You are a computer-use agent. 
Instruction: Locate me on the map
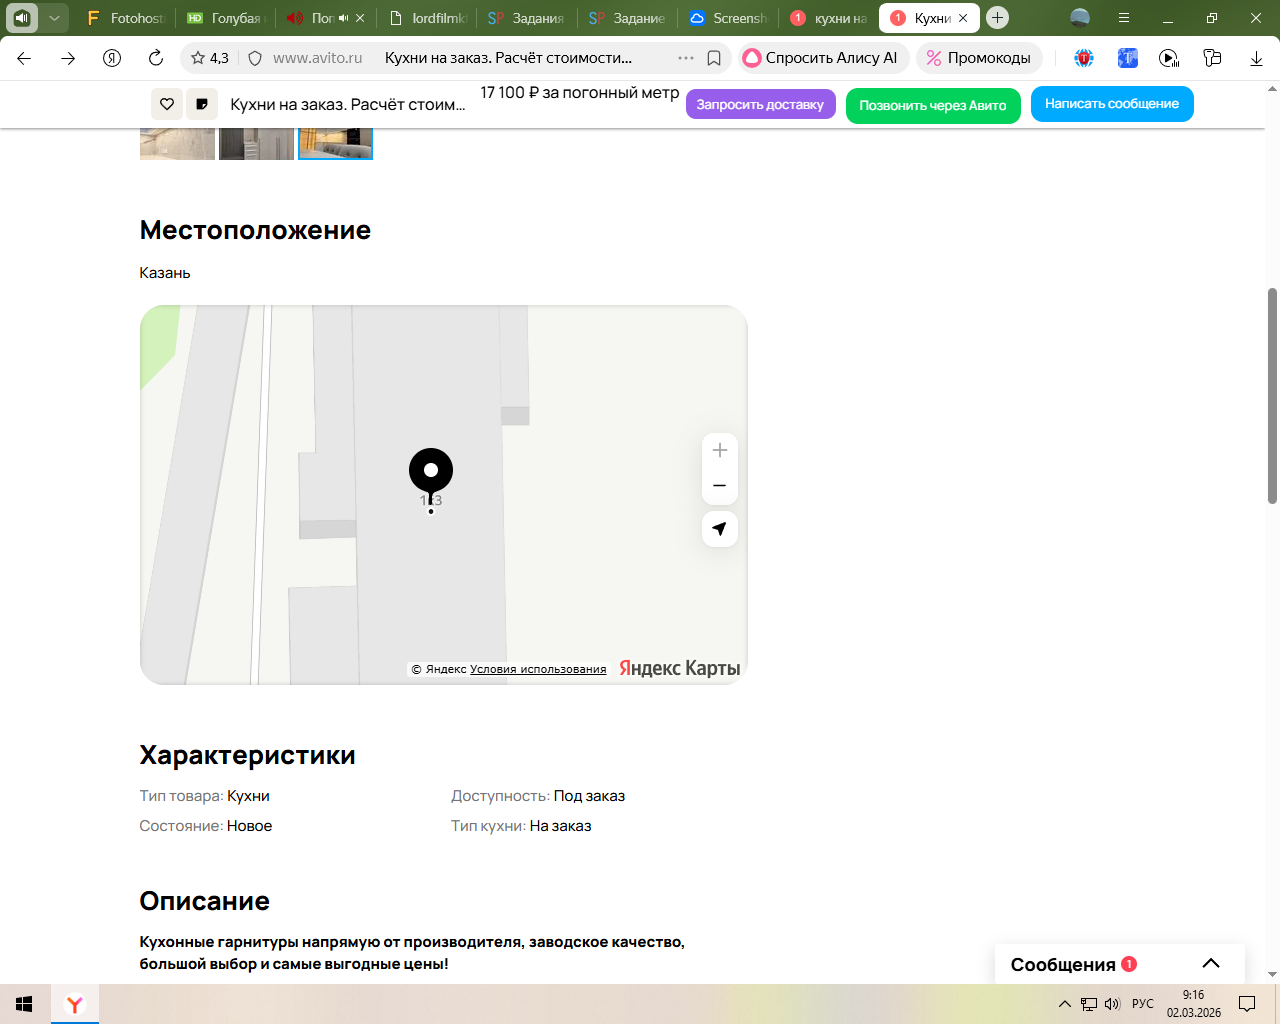pos(720,529)
